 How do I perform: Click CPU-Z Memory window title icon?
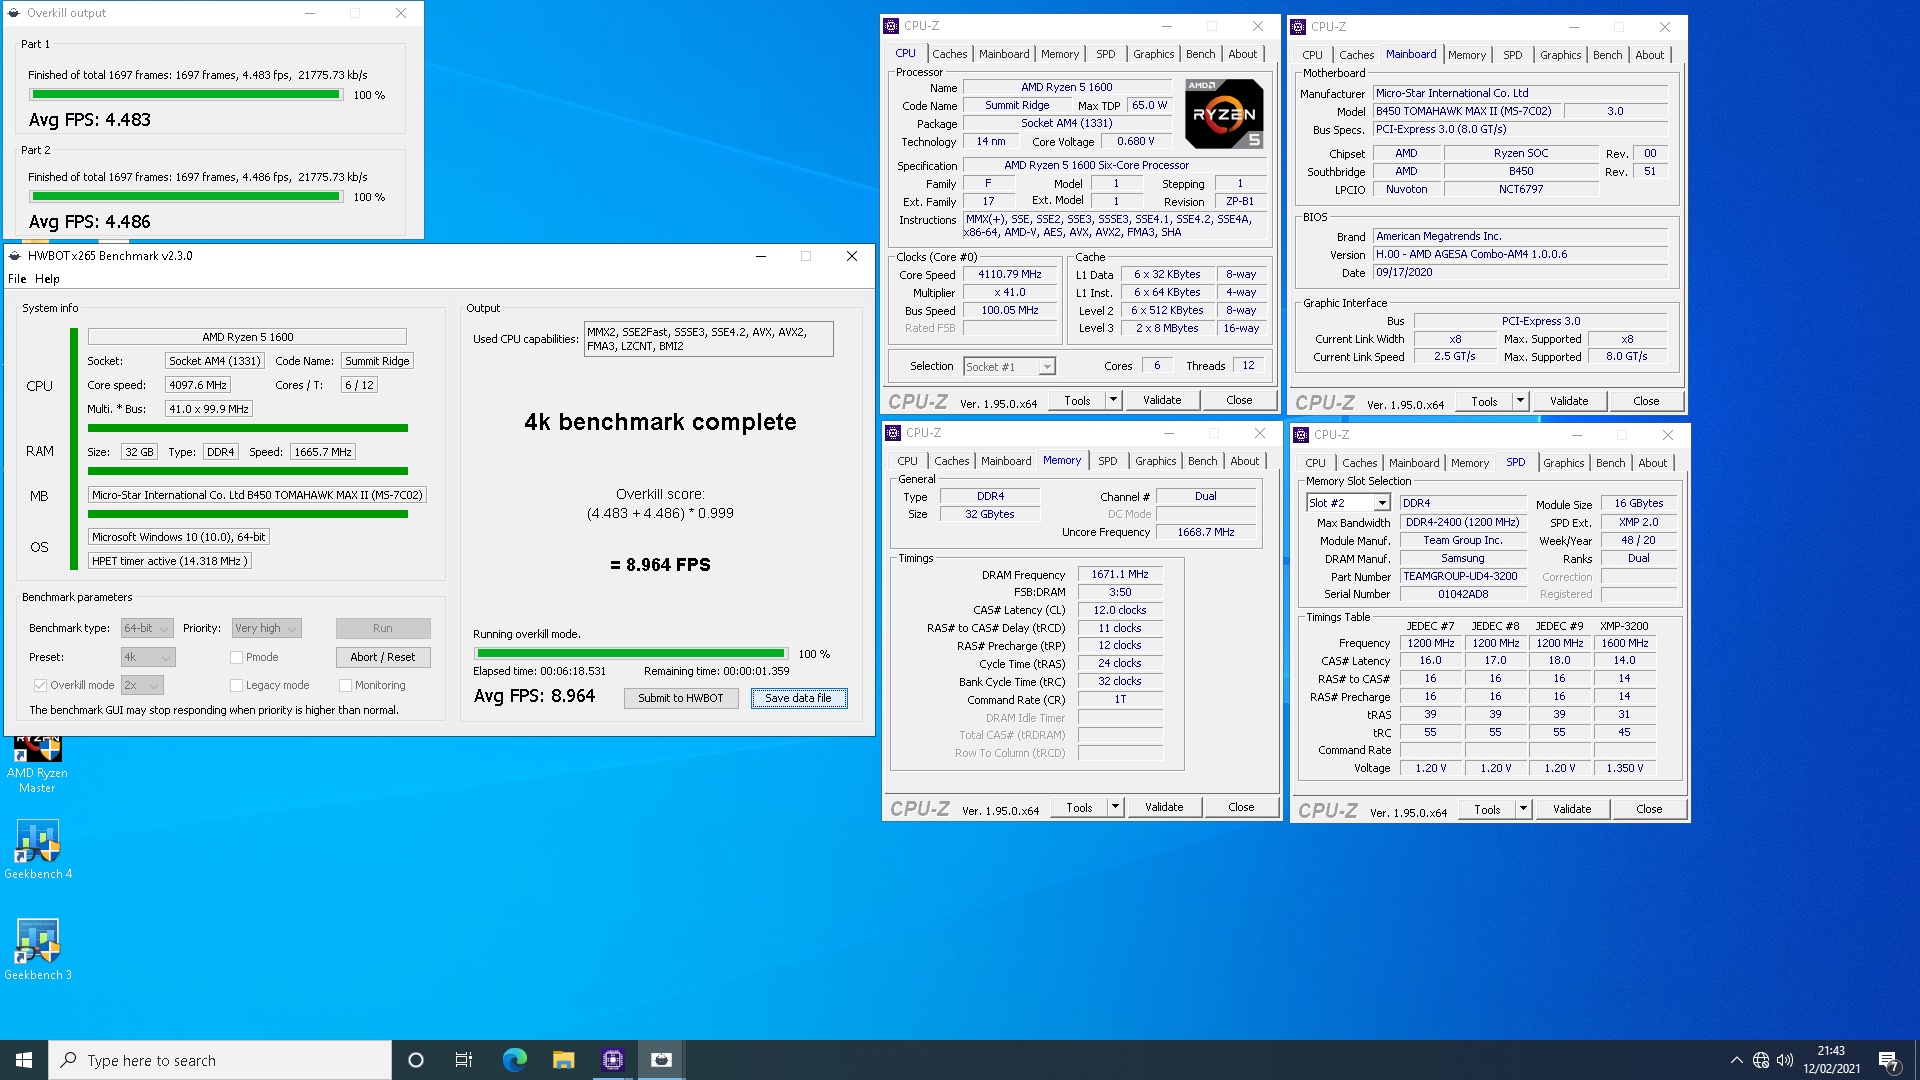point(893,433)
